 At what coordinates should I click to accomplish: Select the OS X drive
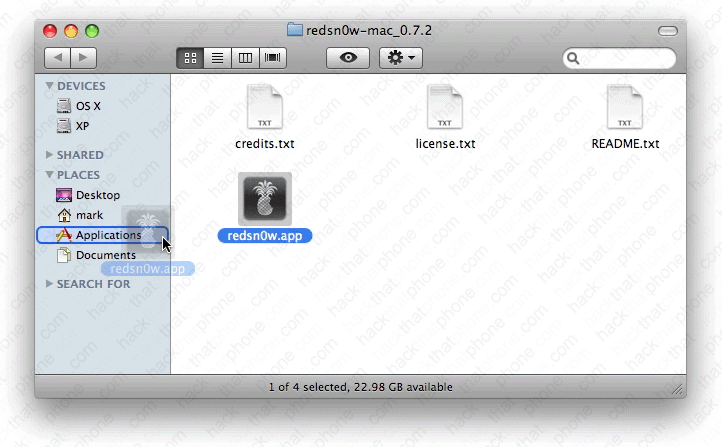click(x=88, y=106)
